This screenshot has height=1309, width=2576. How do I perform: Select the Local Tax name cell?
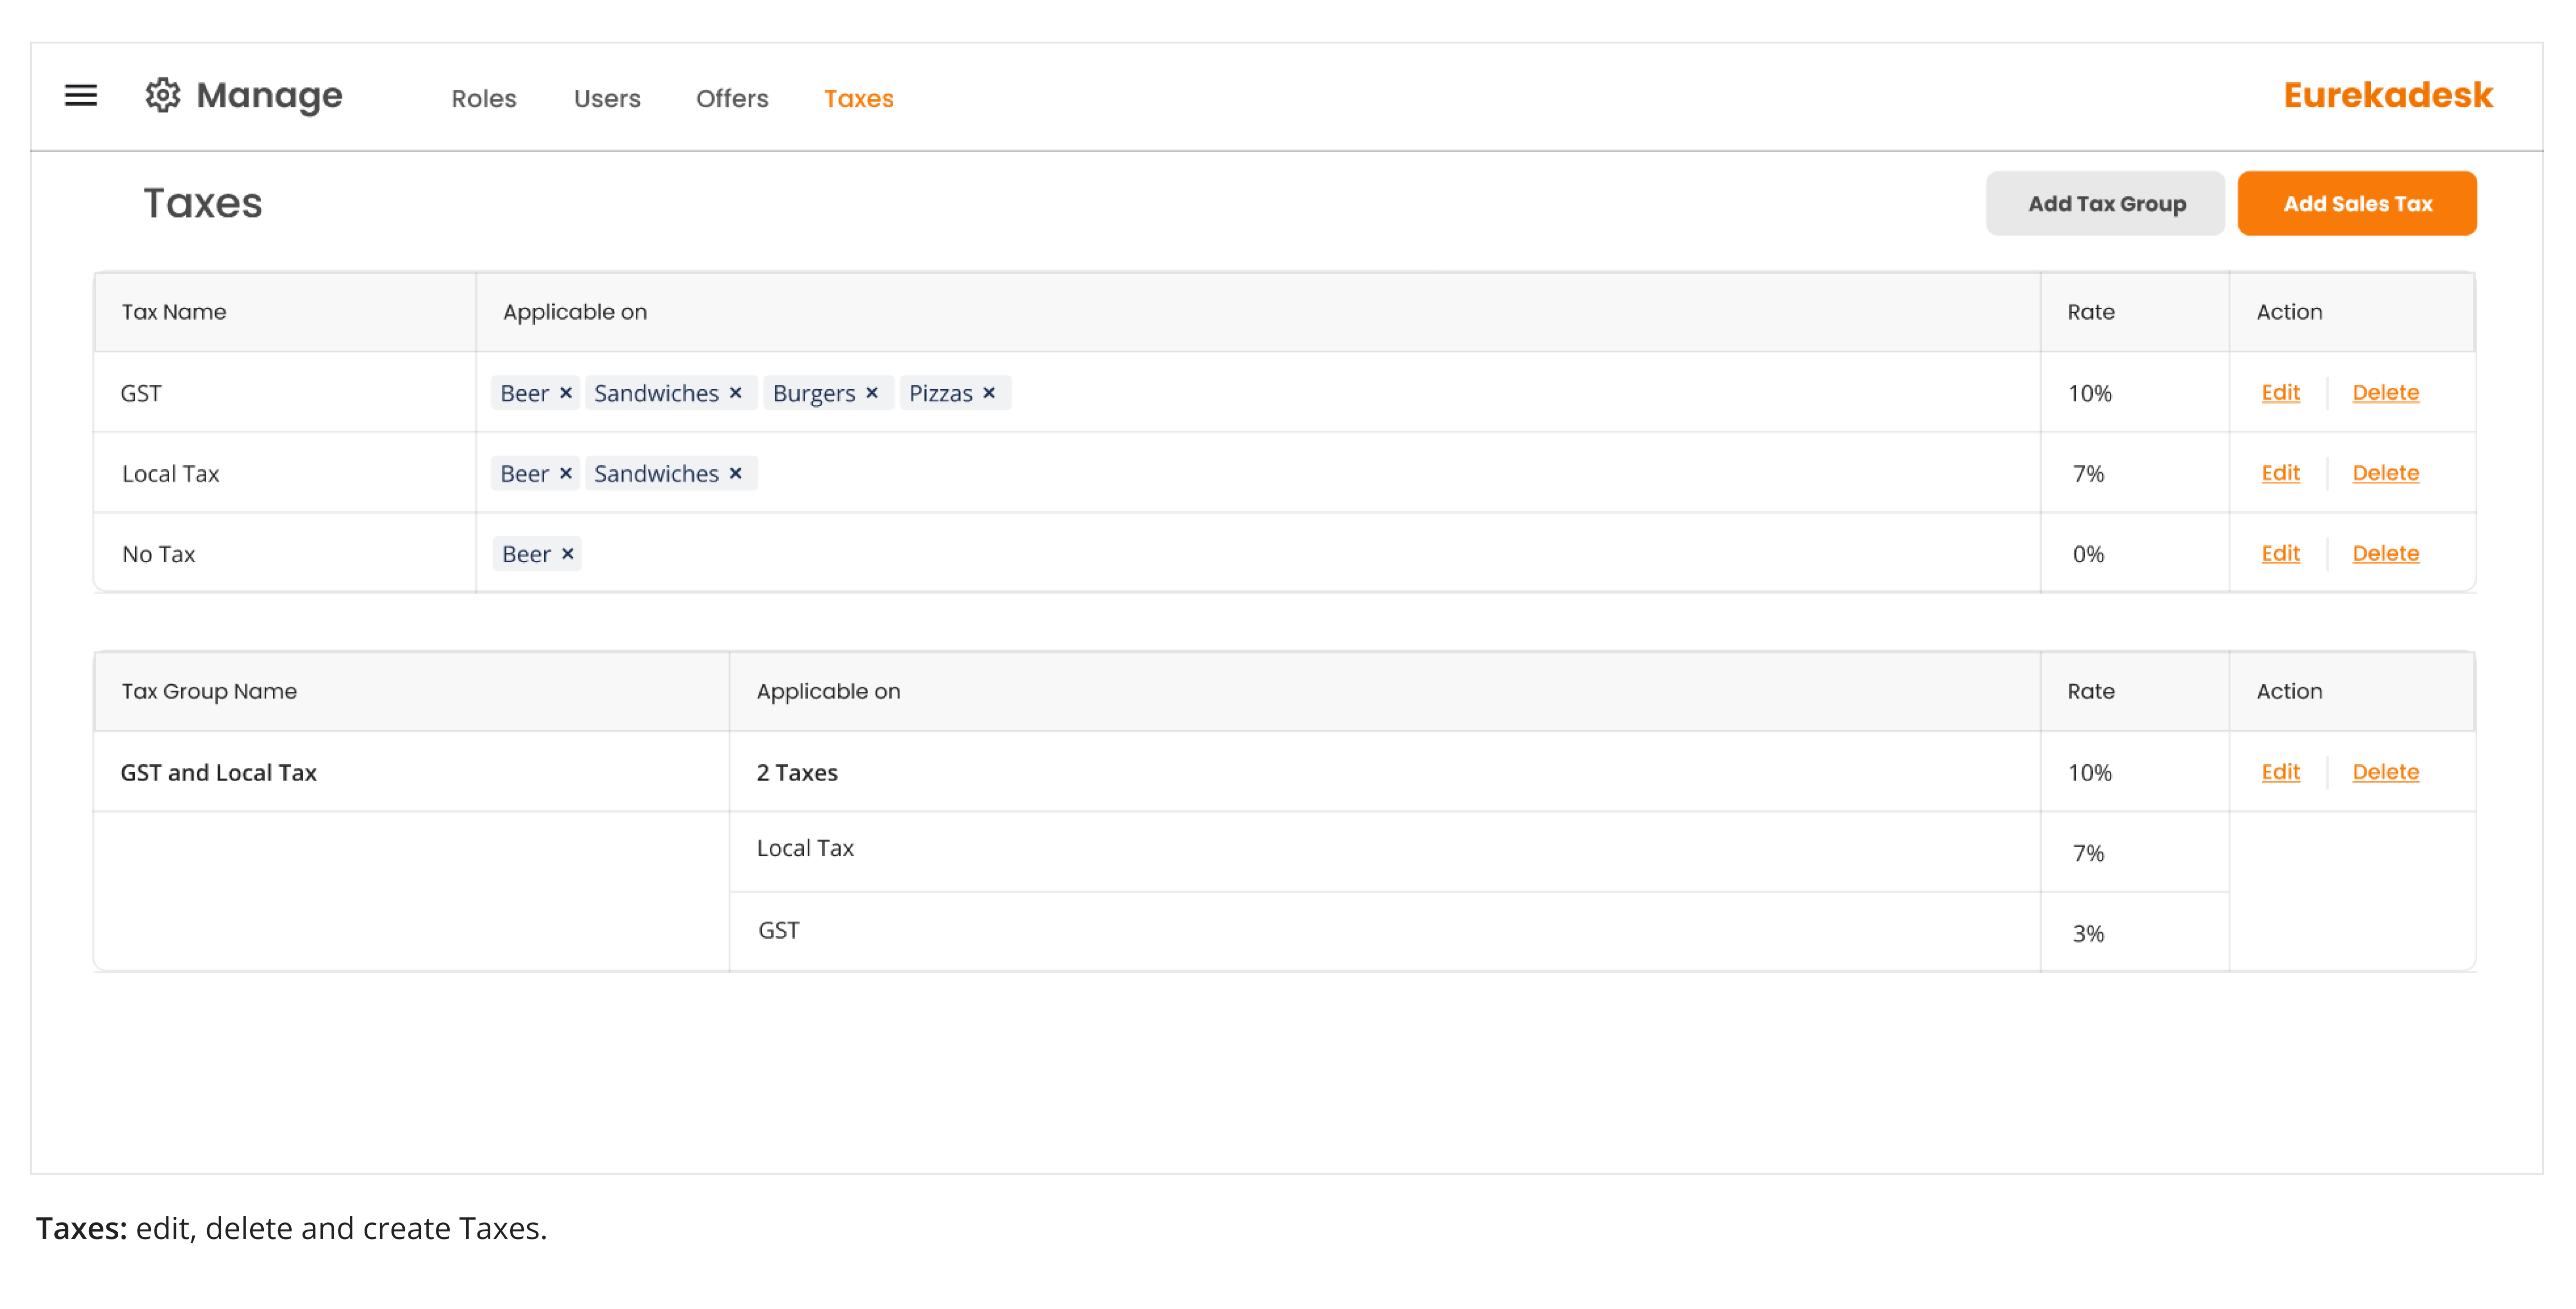(x=285, y=473)
